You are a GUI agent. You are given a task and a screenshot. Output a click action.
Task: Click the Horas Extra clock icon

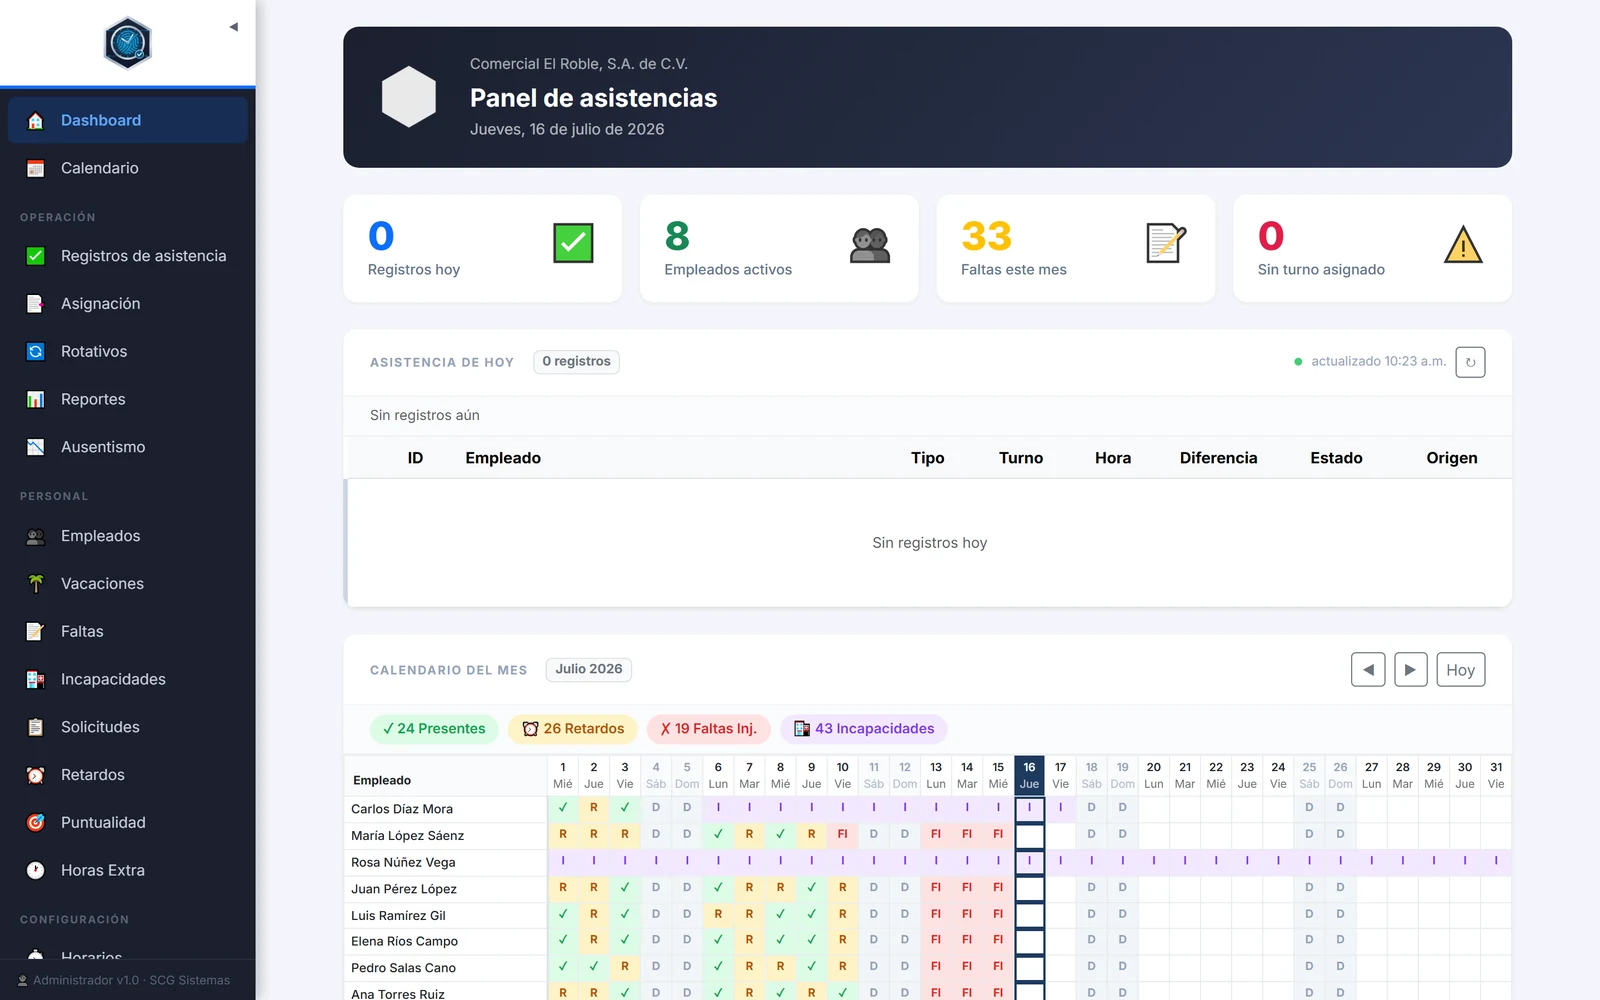coord(36,871)
